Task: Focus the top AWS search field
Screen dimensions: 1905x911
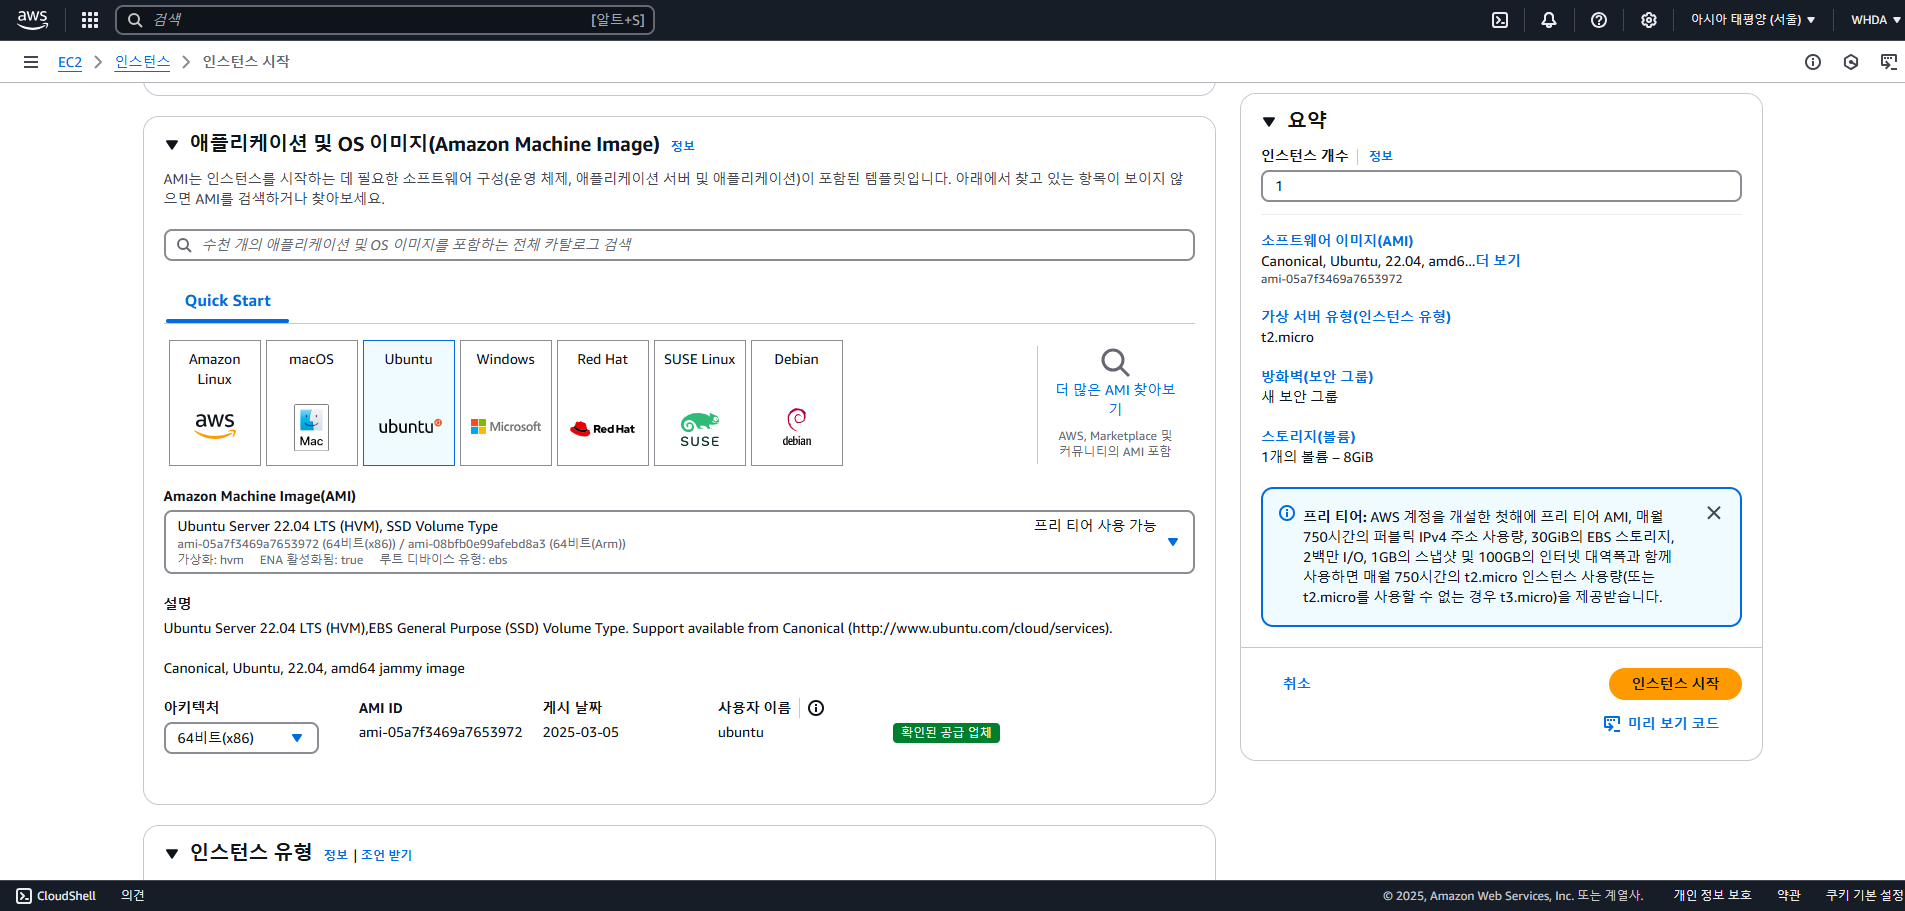Action: pyautogui.click(x=385, y=20)
